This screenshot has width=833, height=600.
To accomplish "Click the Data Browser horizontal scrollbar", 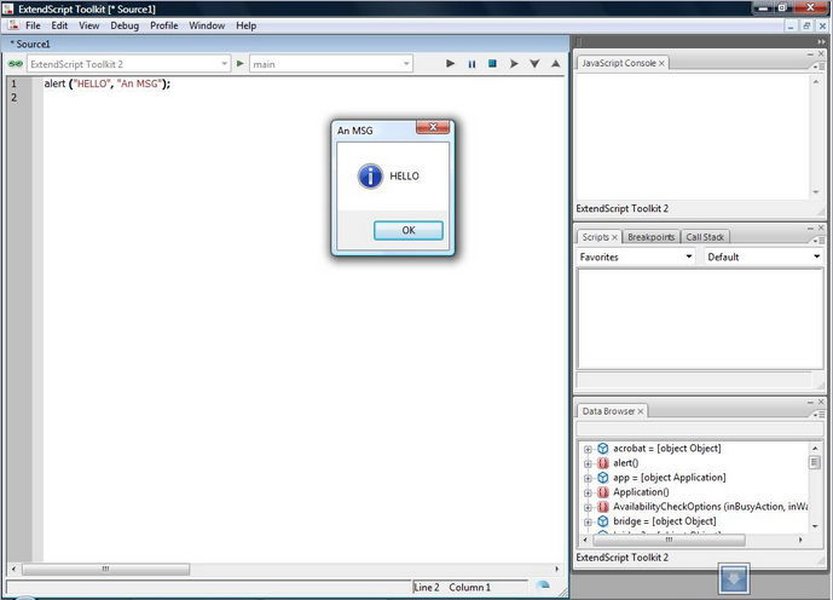I will [668, 539].
